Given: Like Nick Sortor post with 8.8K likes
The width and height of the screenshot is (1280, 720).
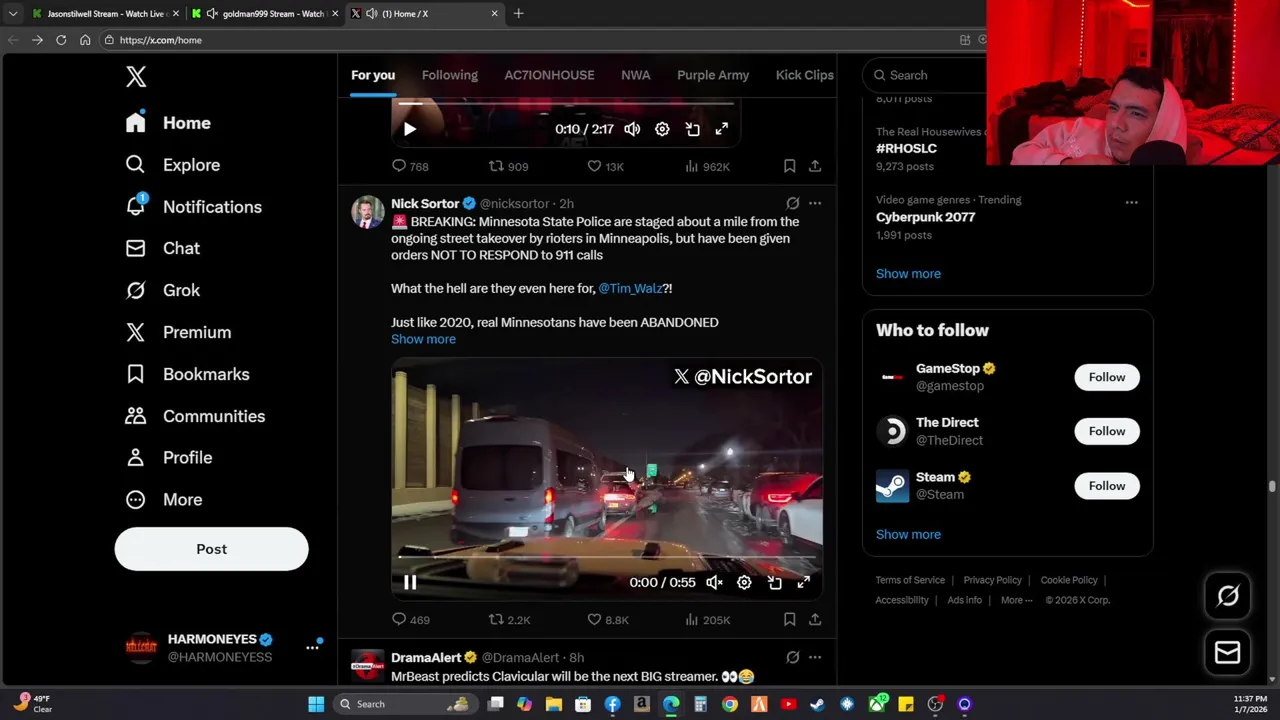Looking at the screenshot, I should (x=607, y=620).
